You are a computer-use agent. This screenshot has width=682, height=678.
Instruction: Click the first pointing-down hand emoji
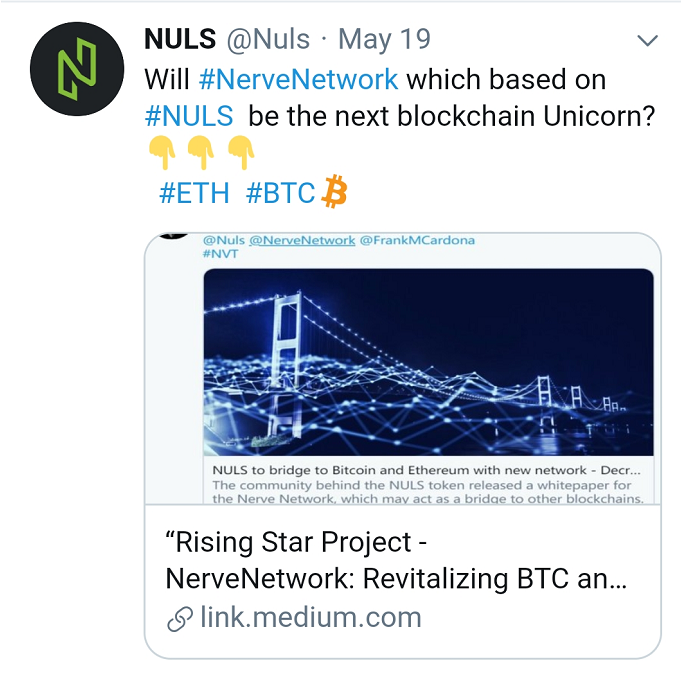162,152
